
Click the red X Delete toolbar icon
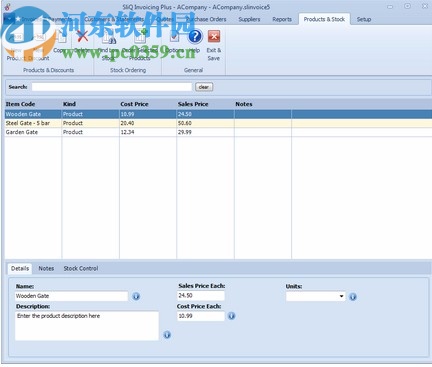[x=82, y=37]
